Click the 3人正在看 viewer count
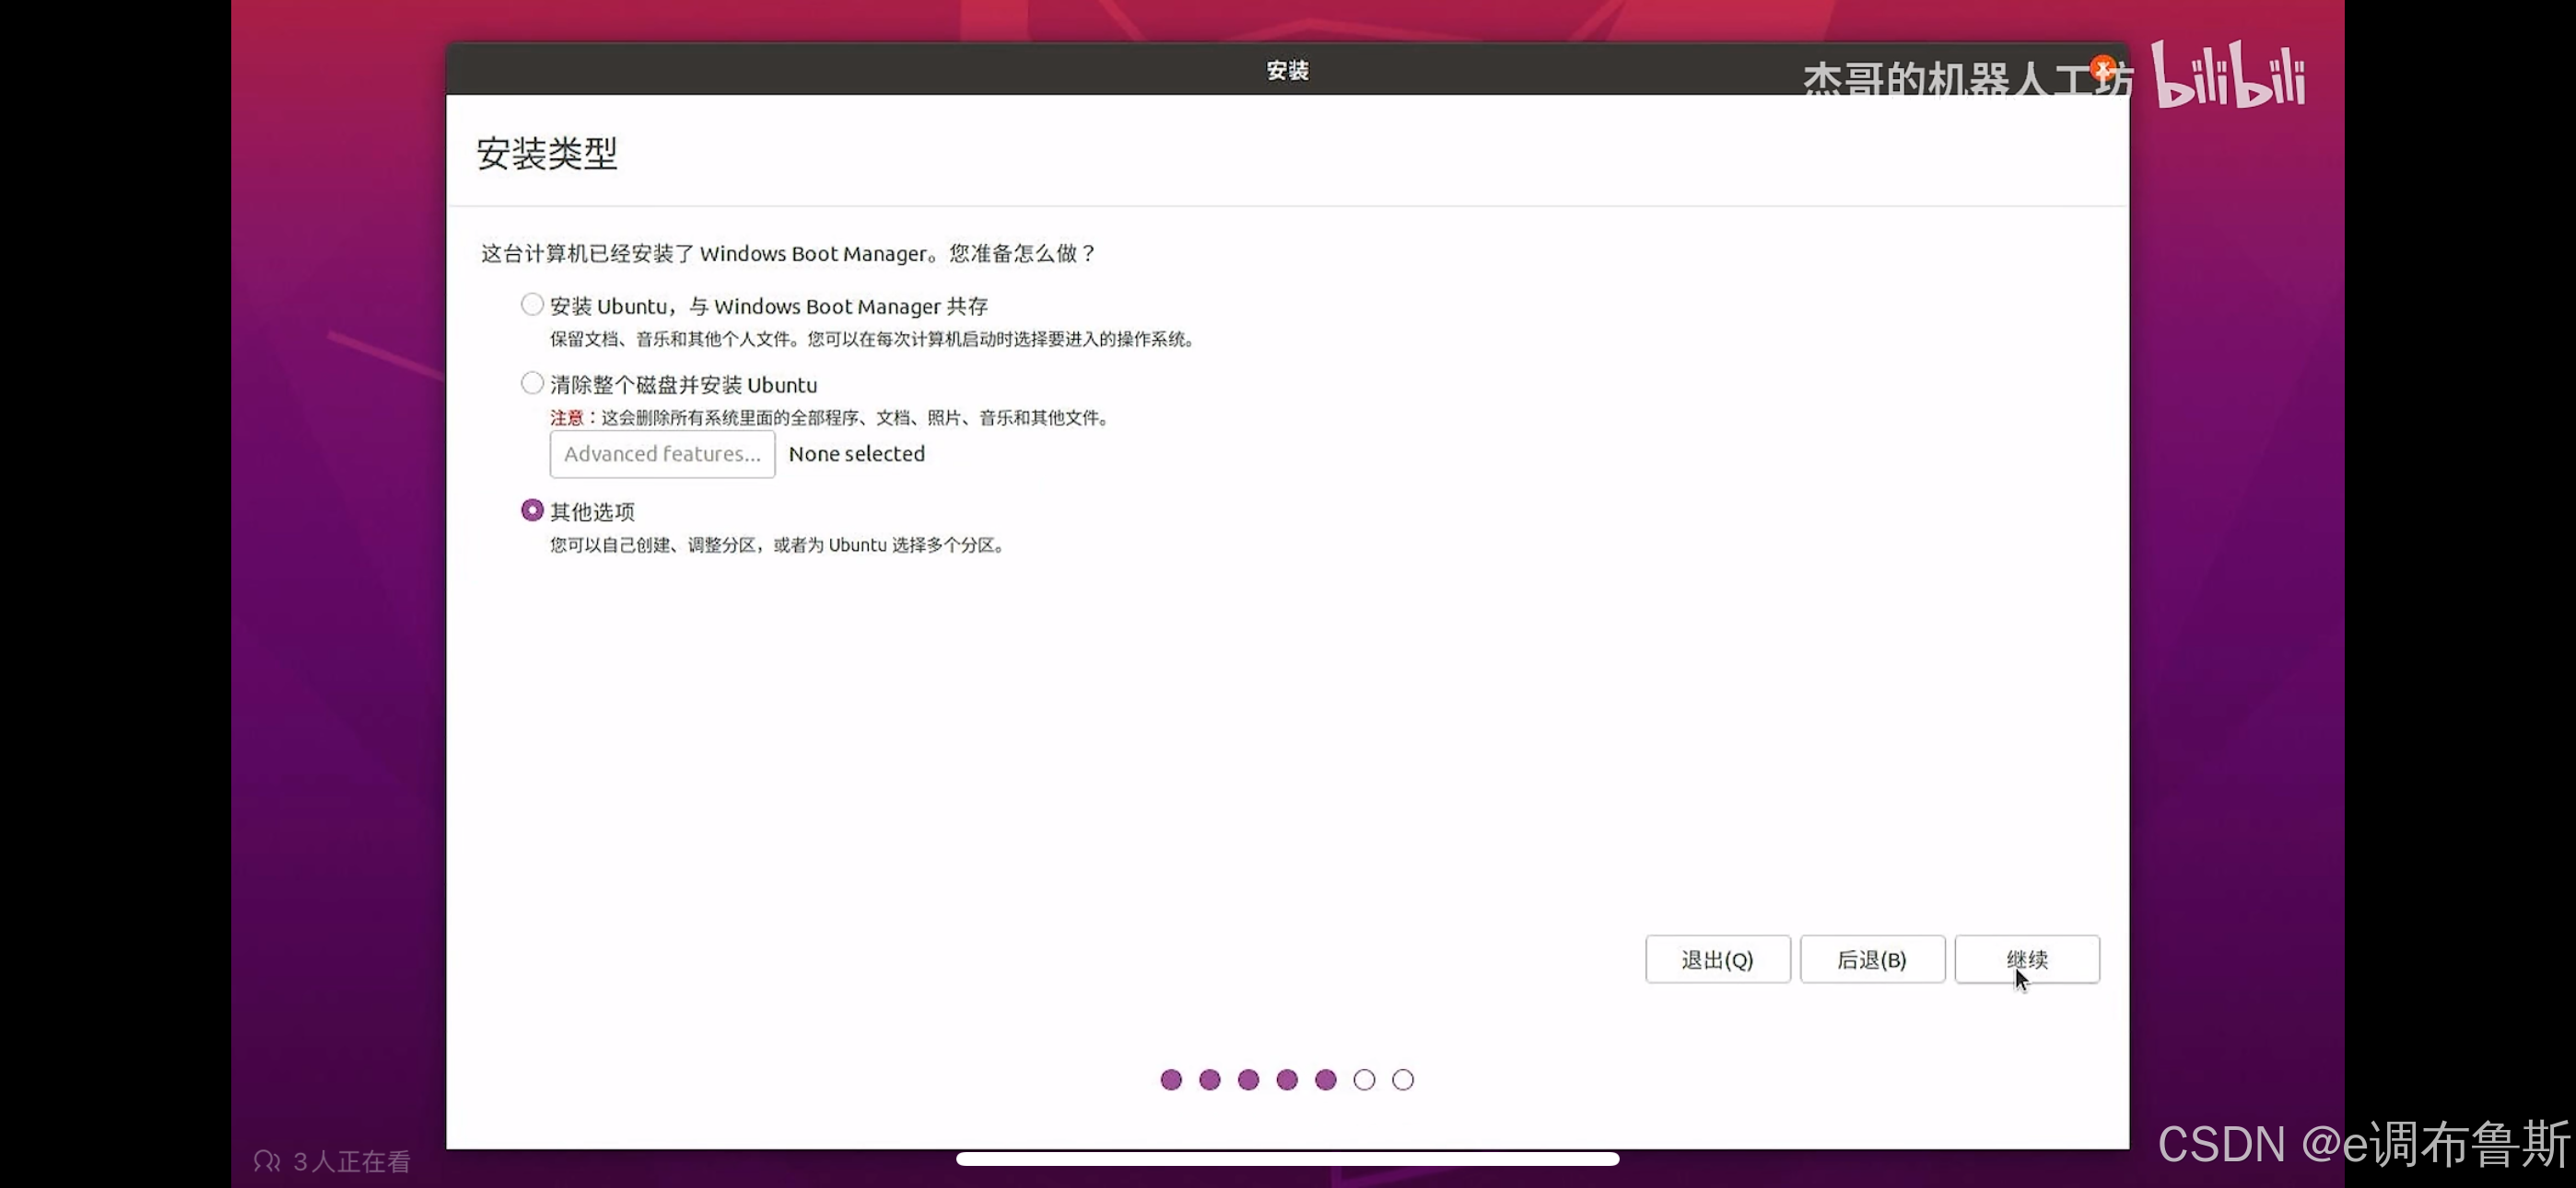The height and width of the screenshot is (1188, 2576). 332,1161
